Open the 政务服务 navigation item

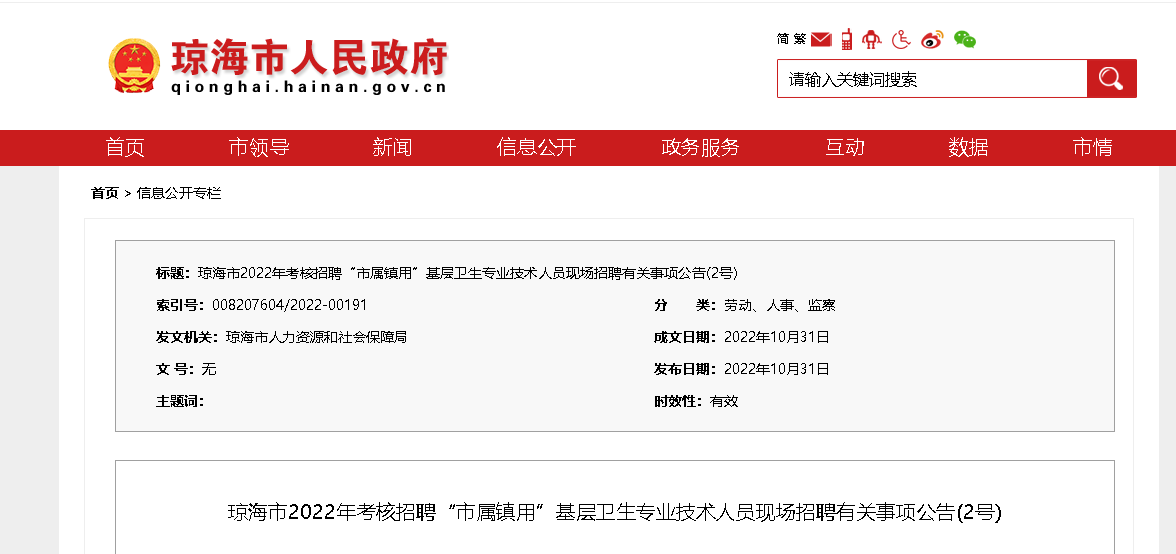click(700, 148)
